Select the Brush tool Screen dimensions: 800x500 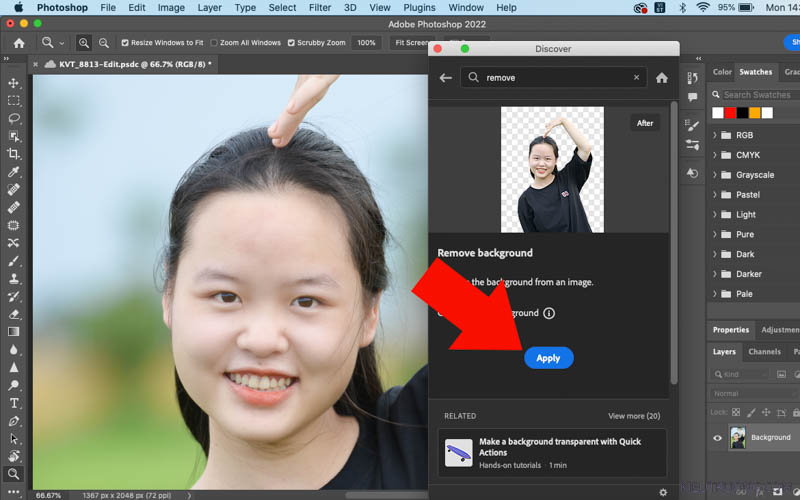point(14,261)
